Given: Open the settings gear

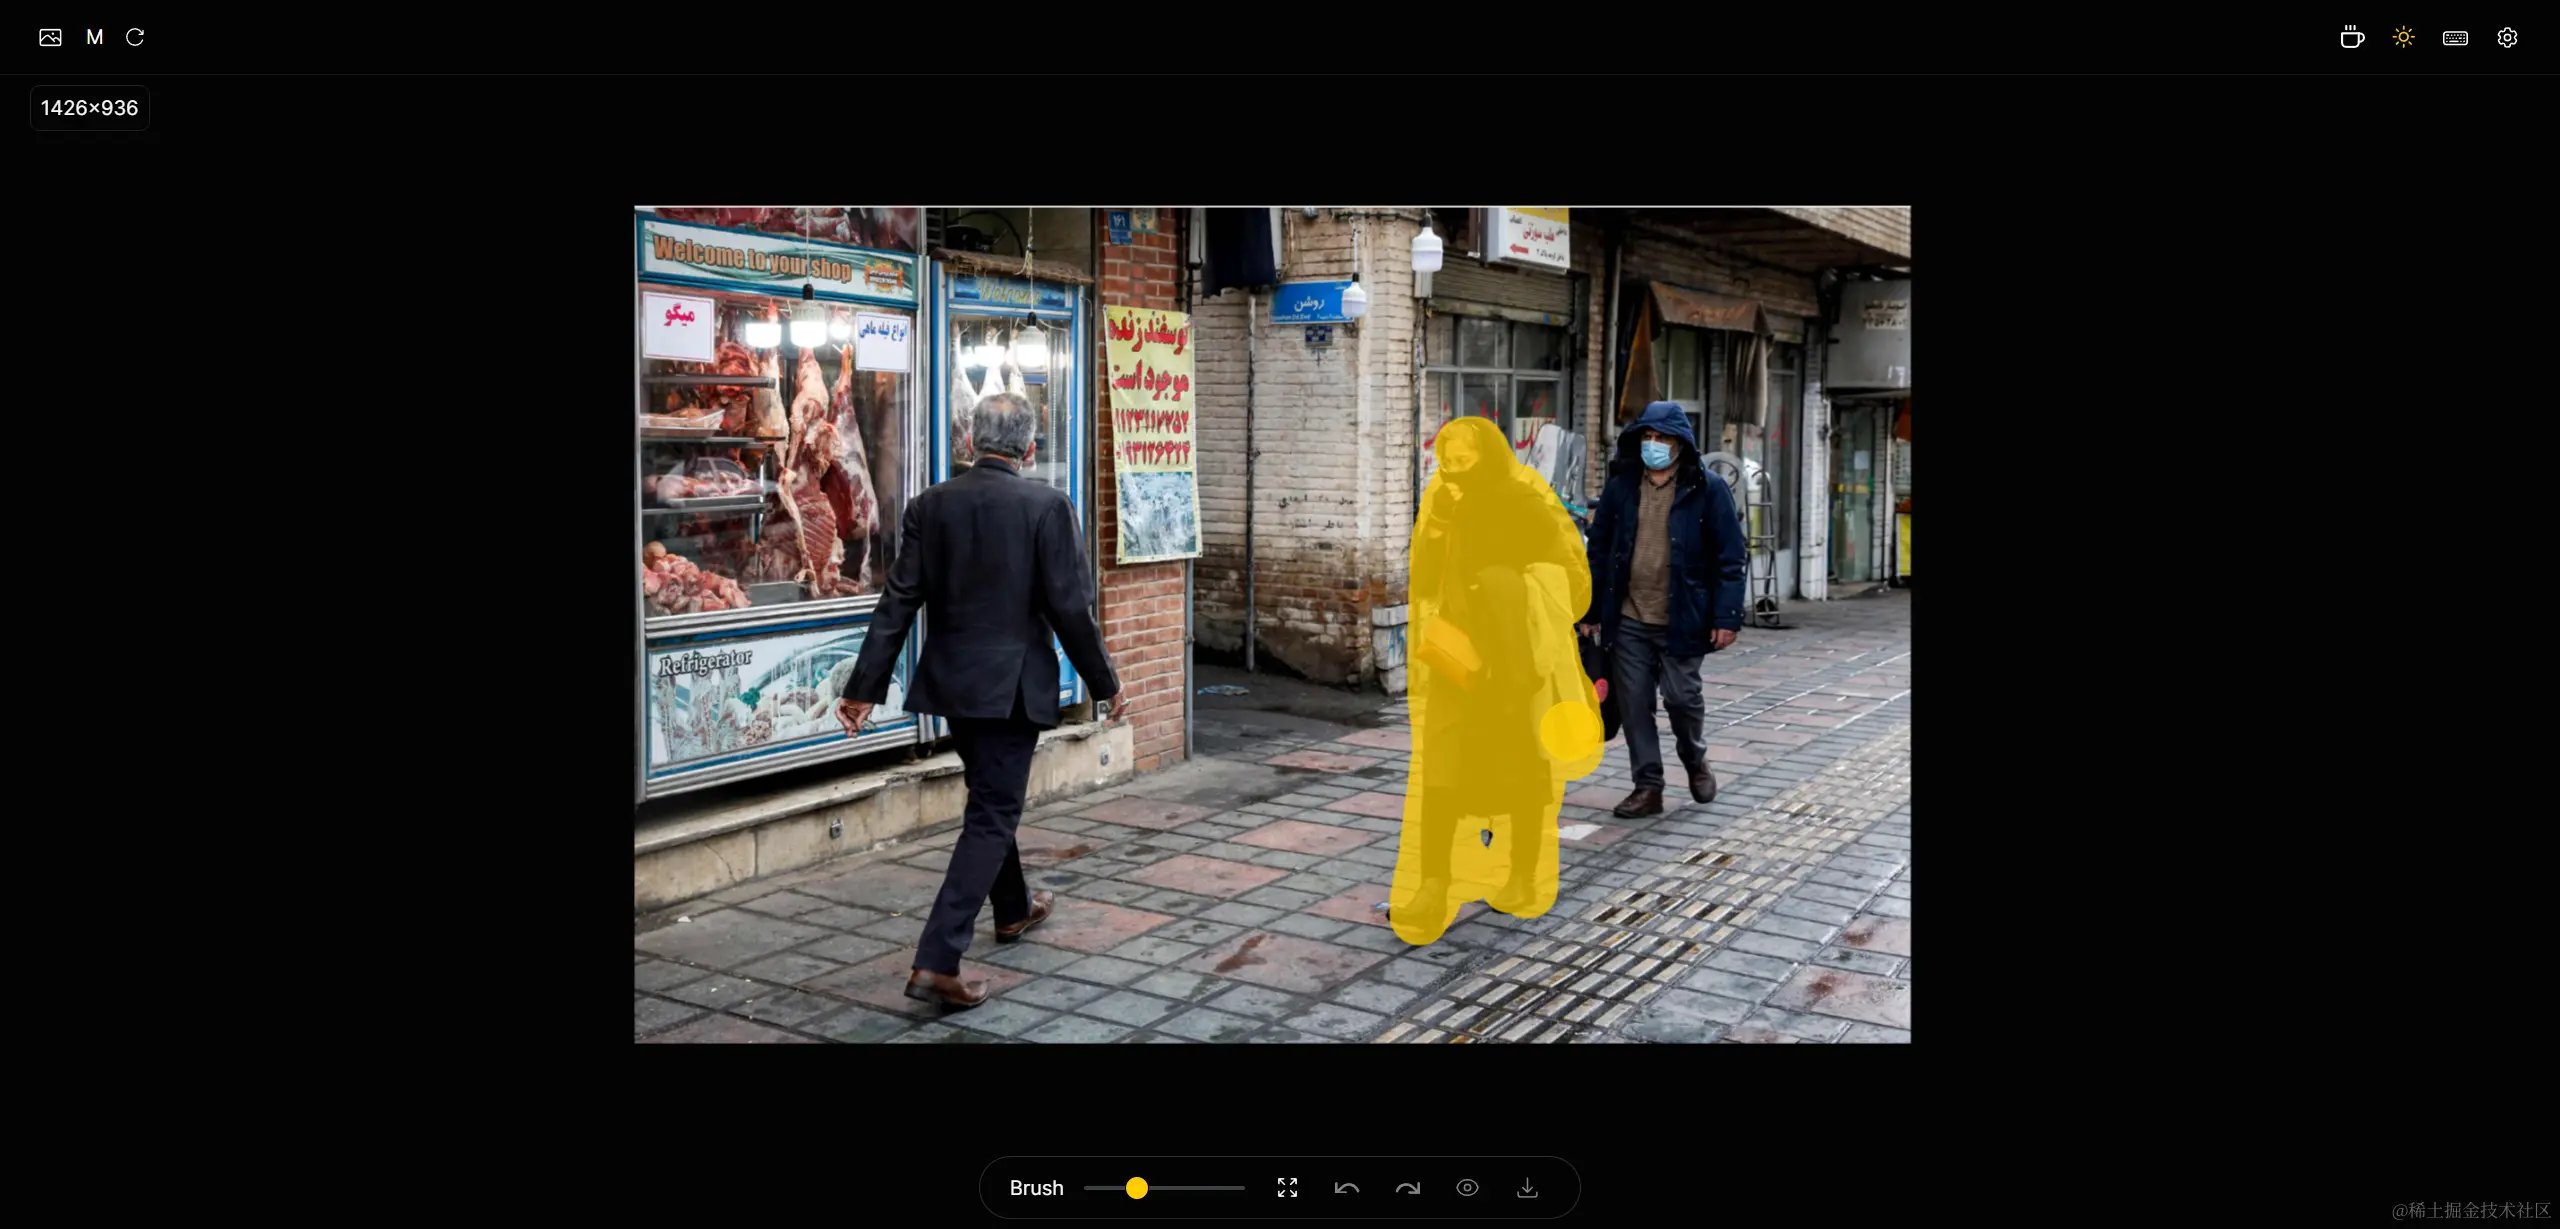Looking at the screenshot, I should (x=2507, y=37).
